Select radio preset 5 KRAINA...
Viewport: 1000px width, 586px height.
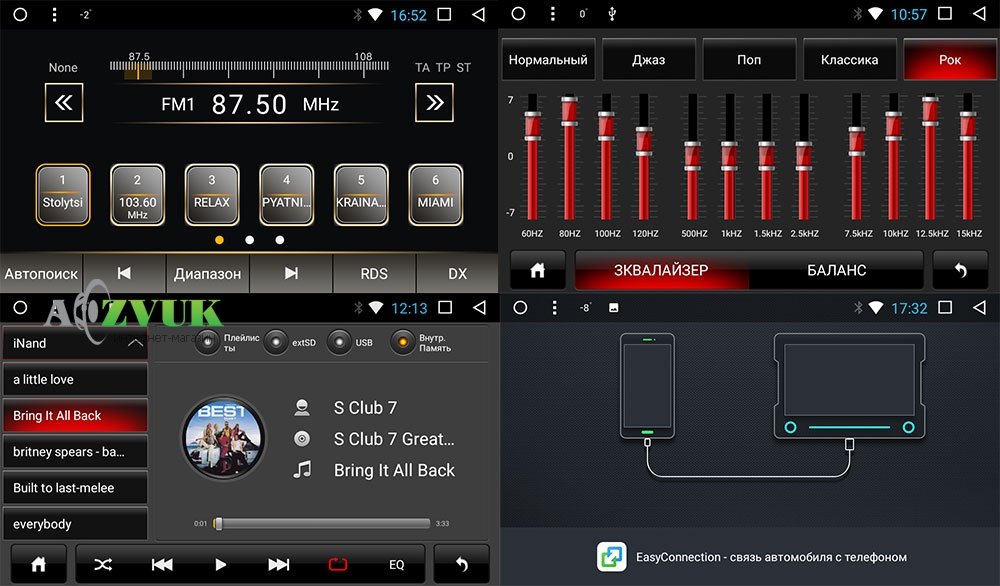361,194
